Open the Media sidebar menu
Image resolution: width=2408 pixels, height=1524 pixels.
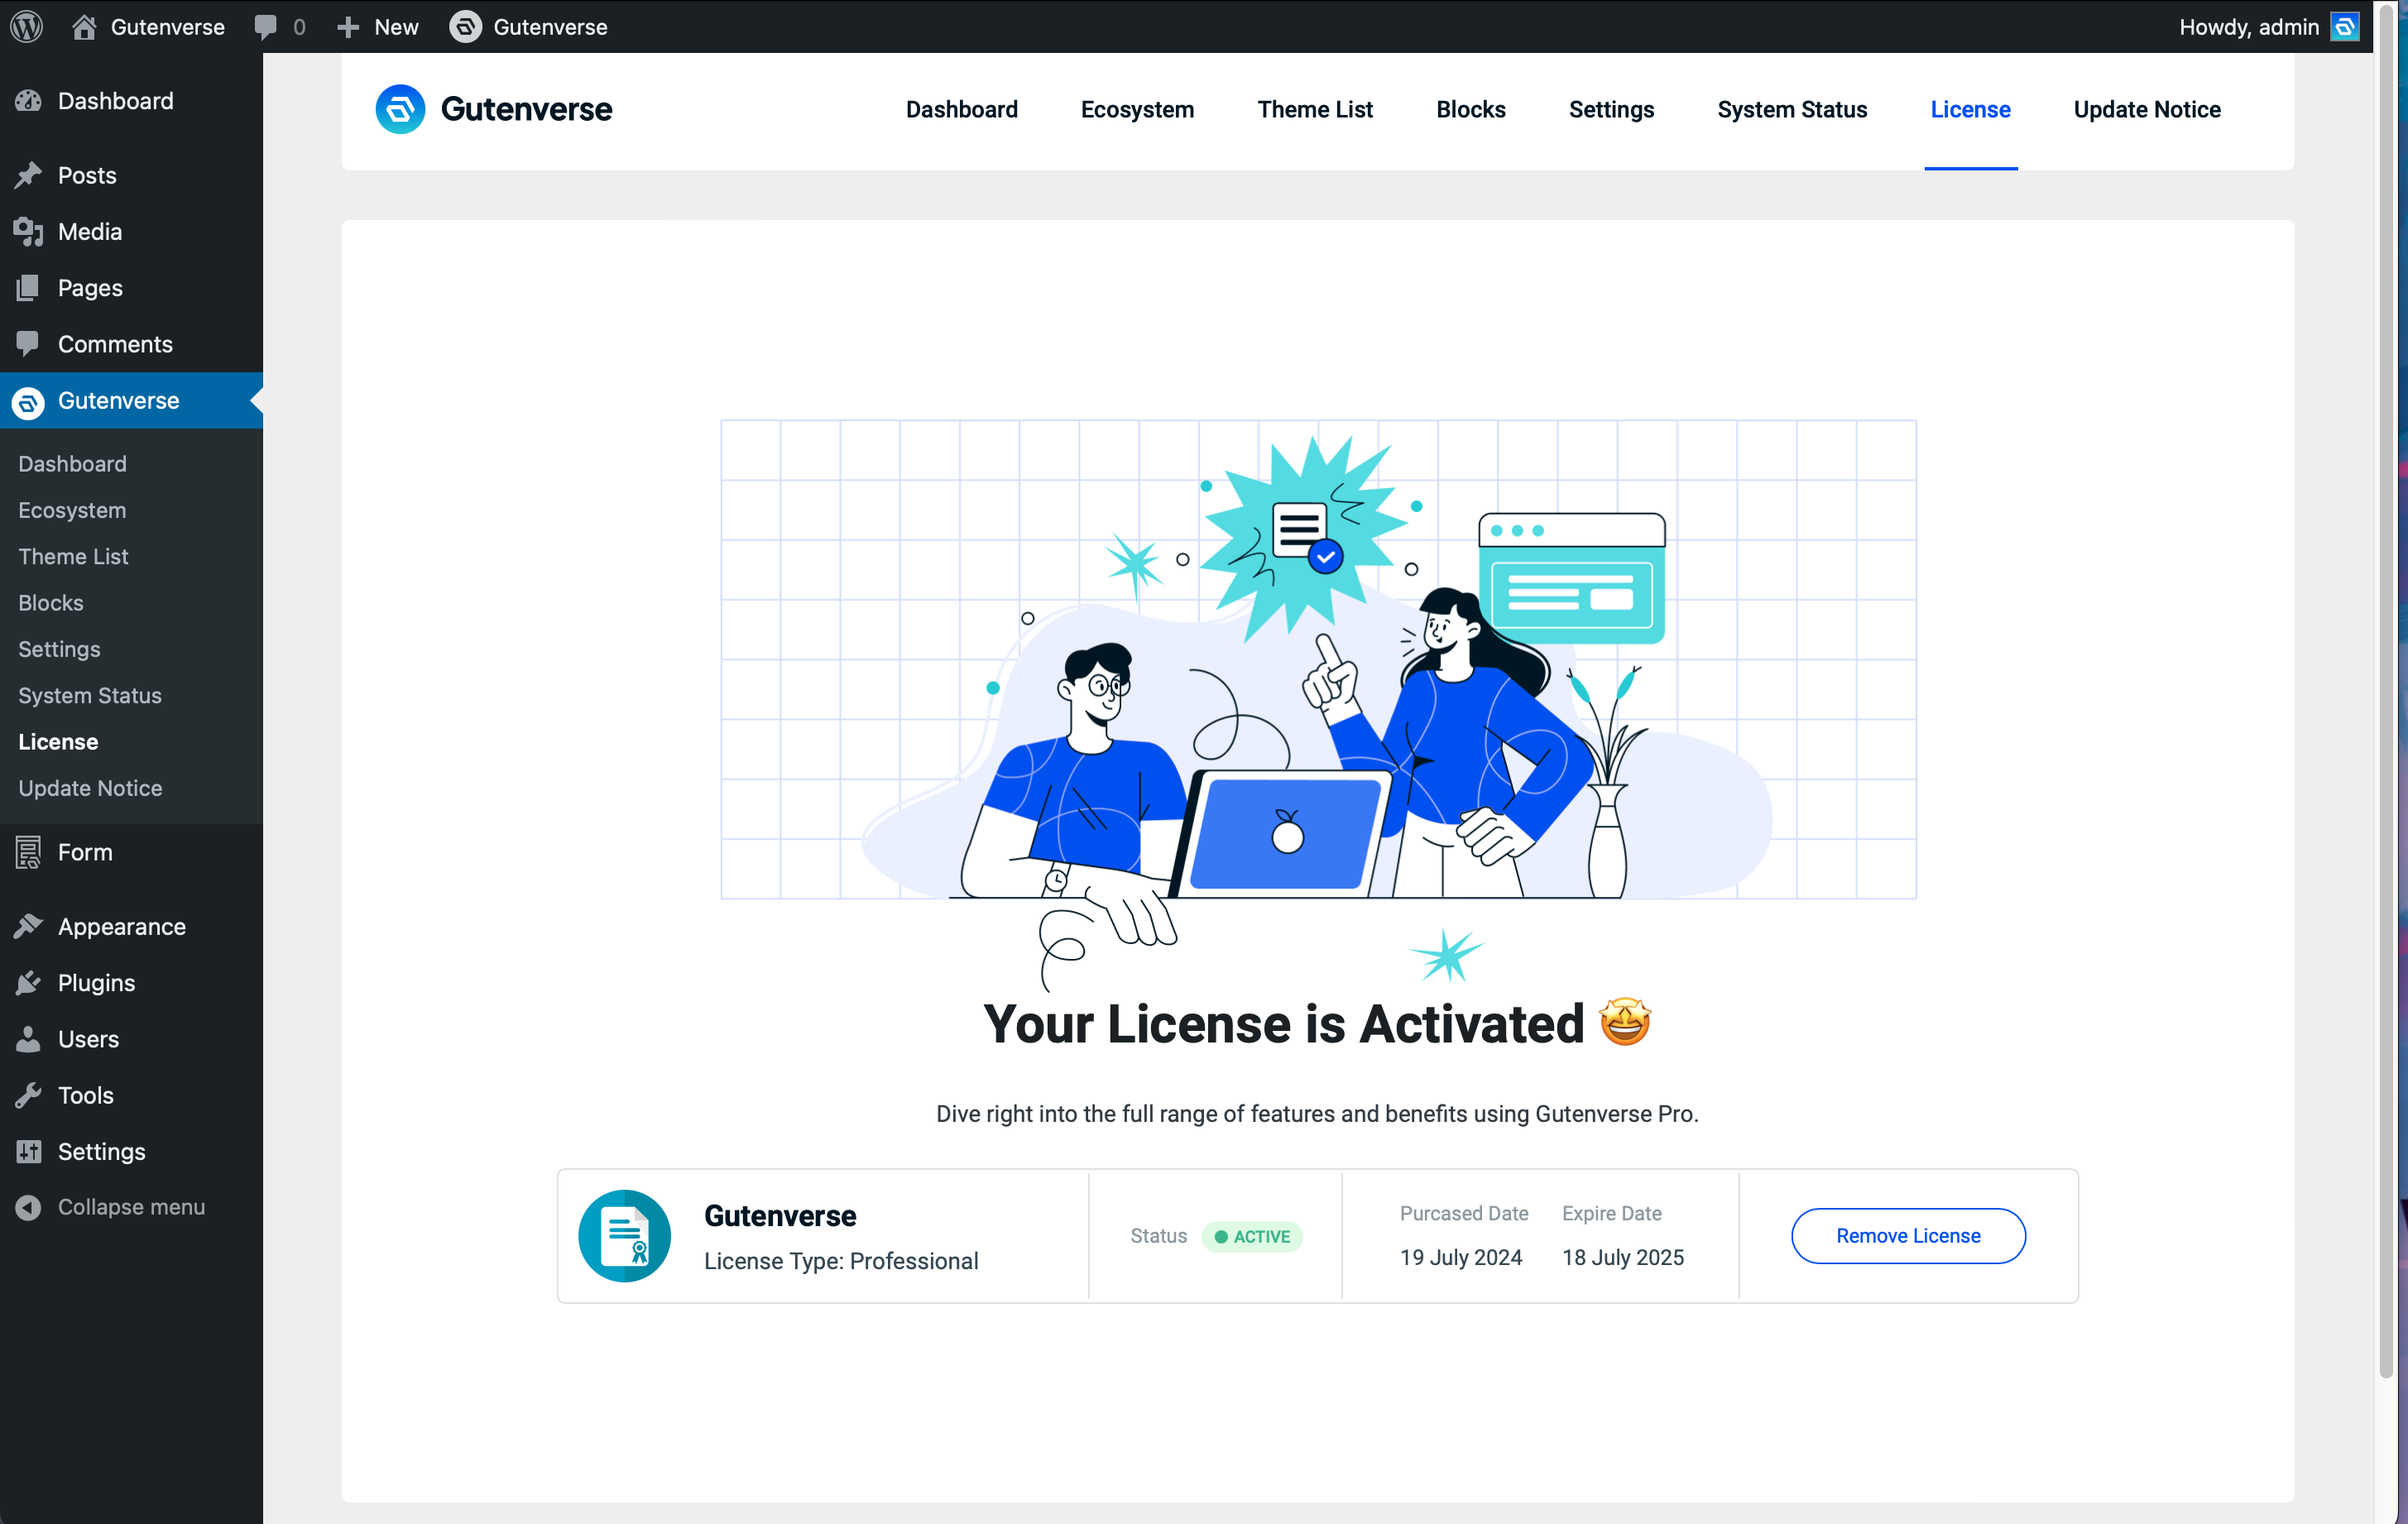(x=89, y=231)
